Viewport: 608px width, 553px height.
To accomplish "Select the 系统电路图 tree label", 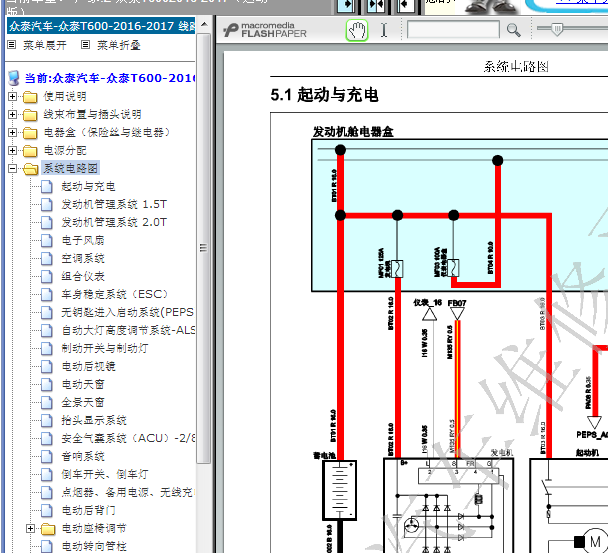I will [71, 168].
